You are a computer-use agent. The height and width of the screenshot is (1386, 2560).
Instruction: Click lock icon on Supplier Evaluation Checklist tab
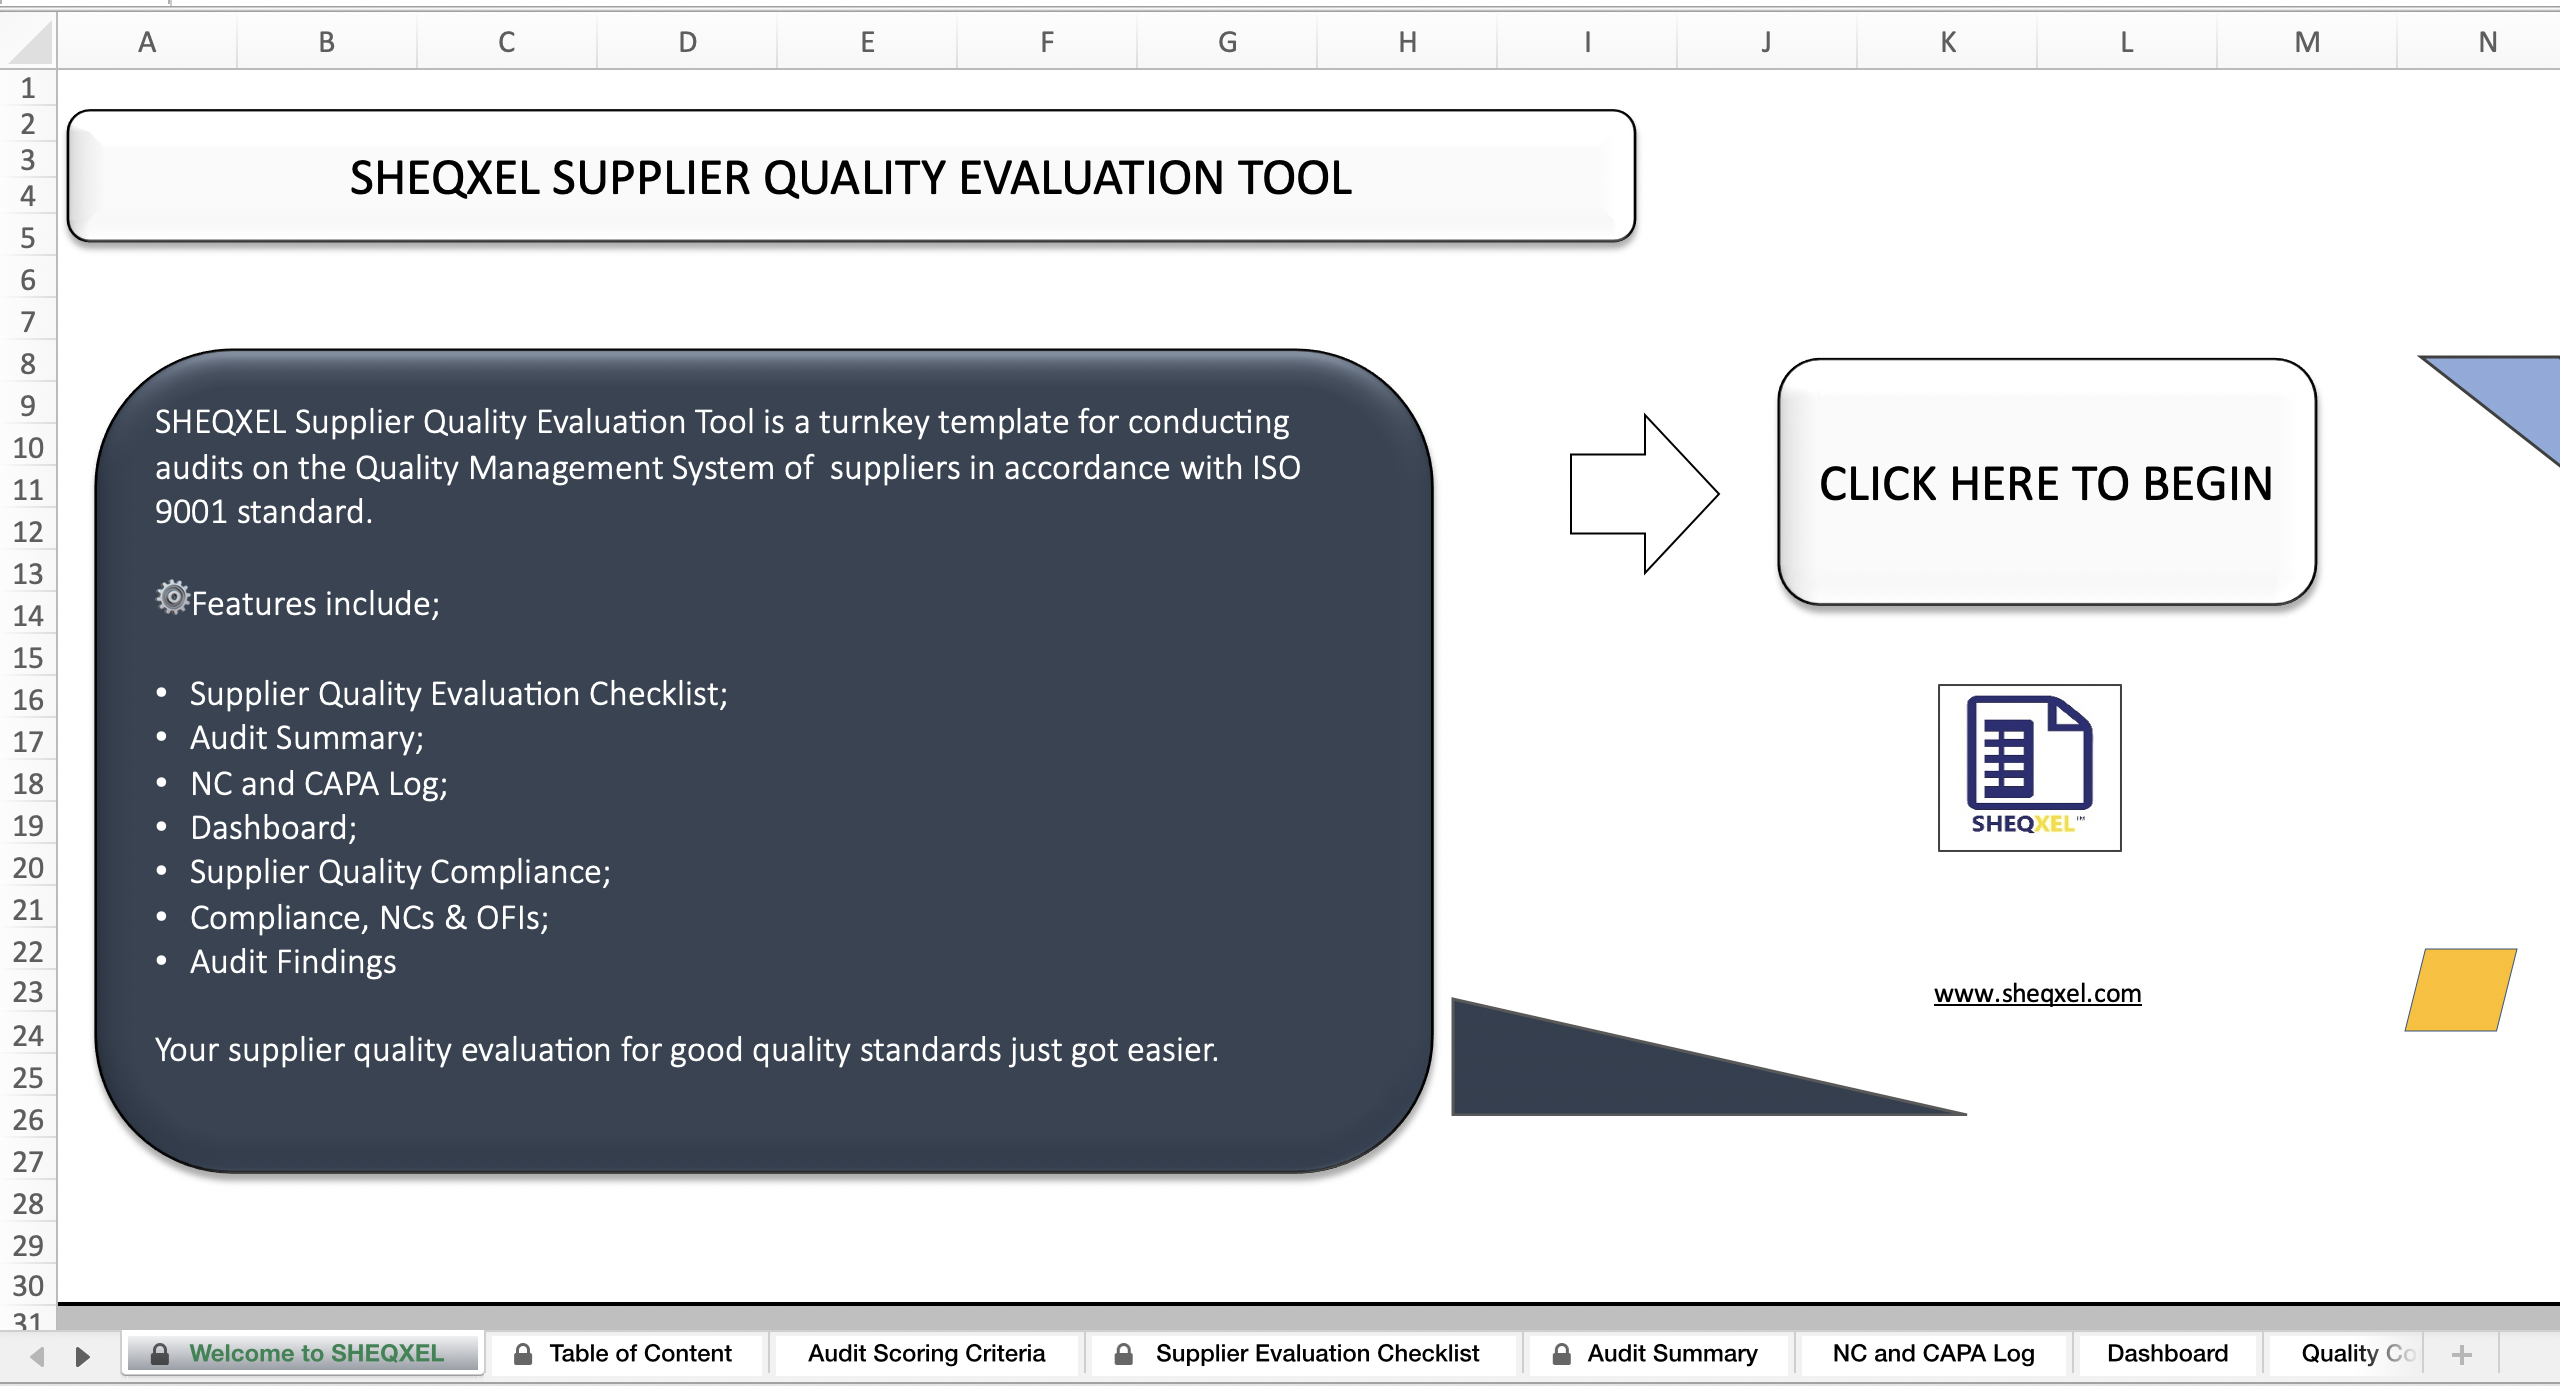point(1123,1354)
